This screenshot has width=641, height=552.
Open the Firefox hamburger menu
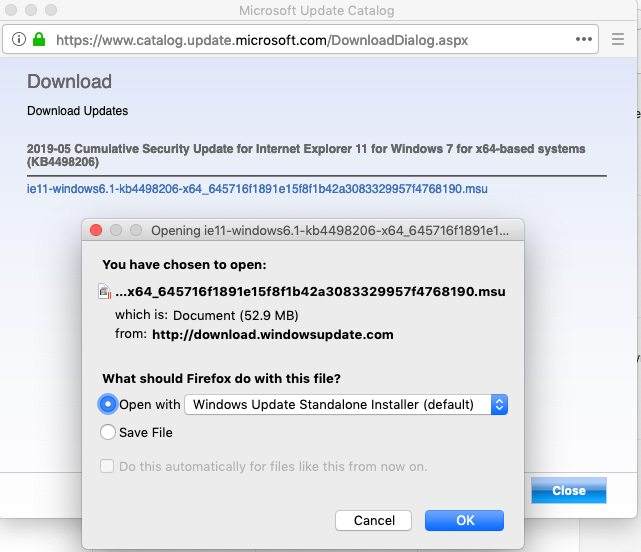pos(619,40)
